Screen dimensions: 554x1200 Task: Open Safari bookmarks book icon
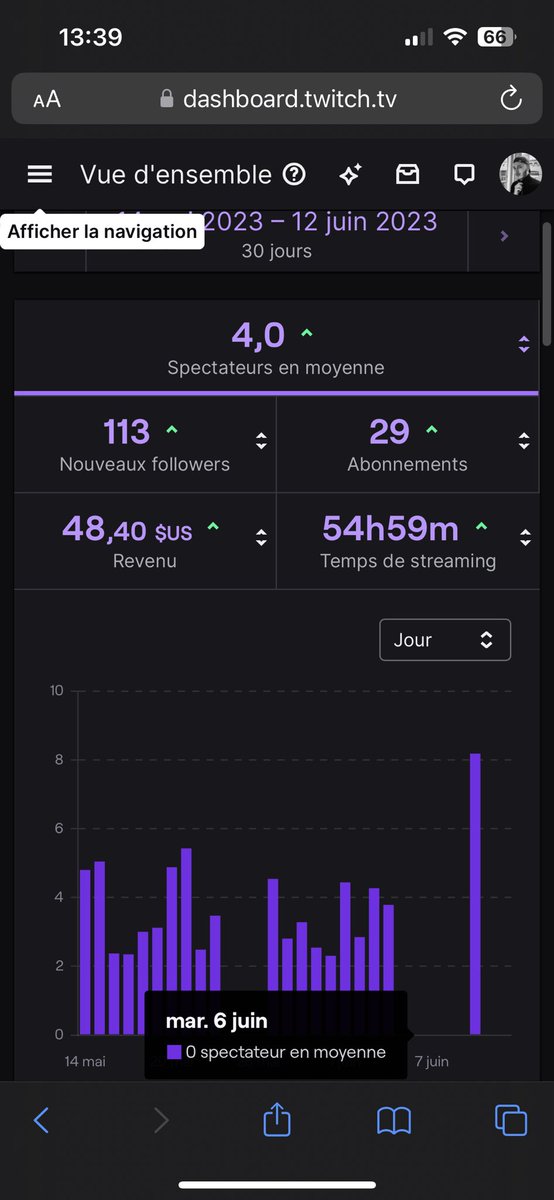[394, 1120]
